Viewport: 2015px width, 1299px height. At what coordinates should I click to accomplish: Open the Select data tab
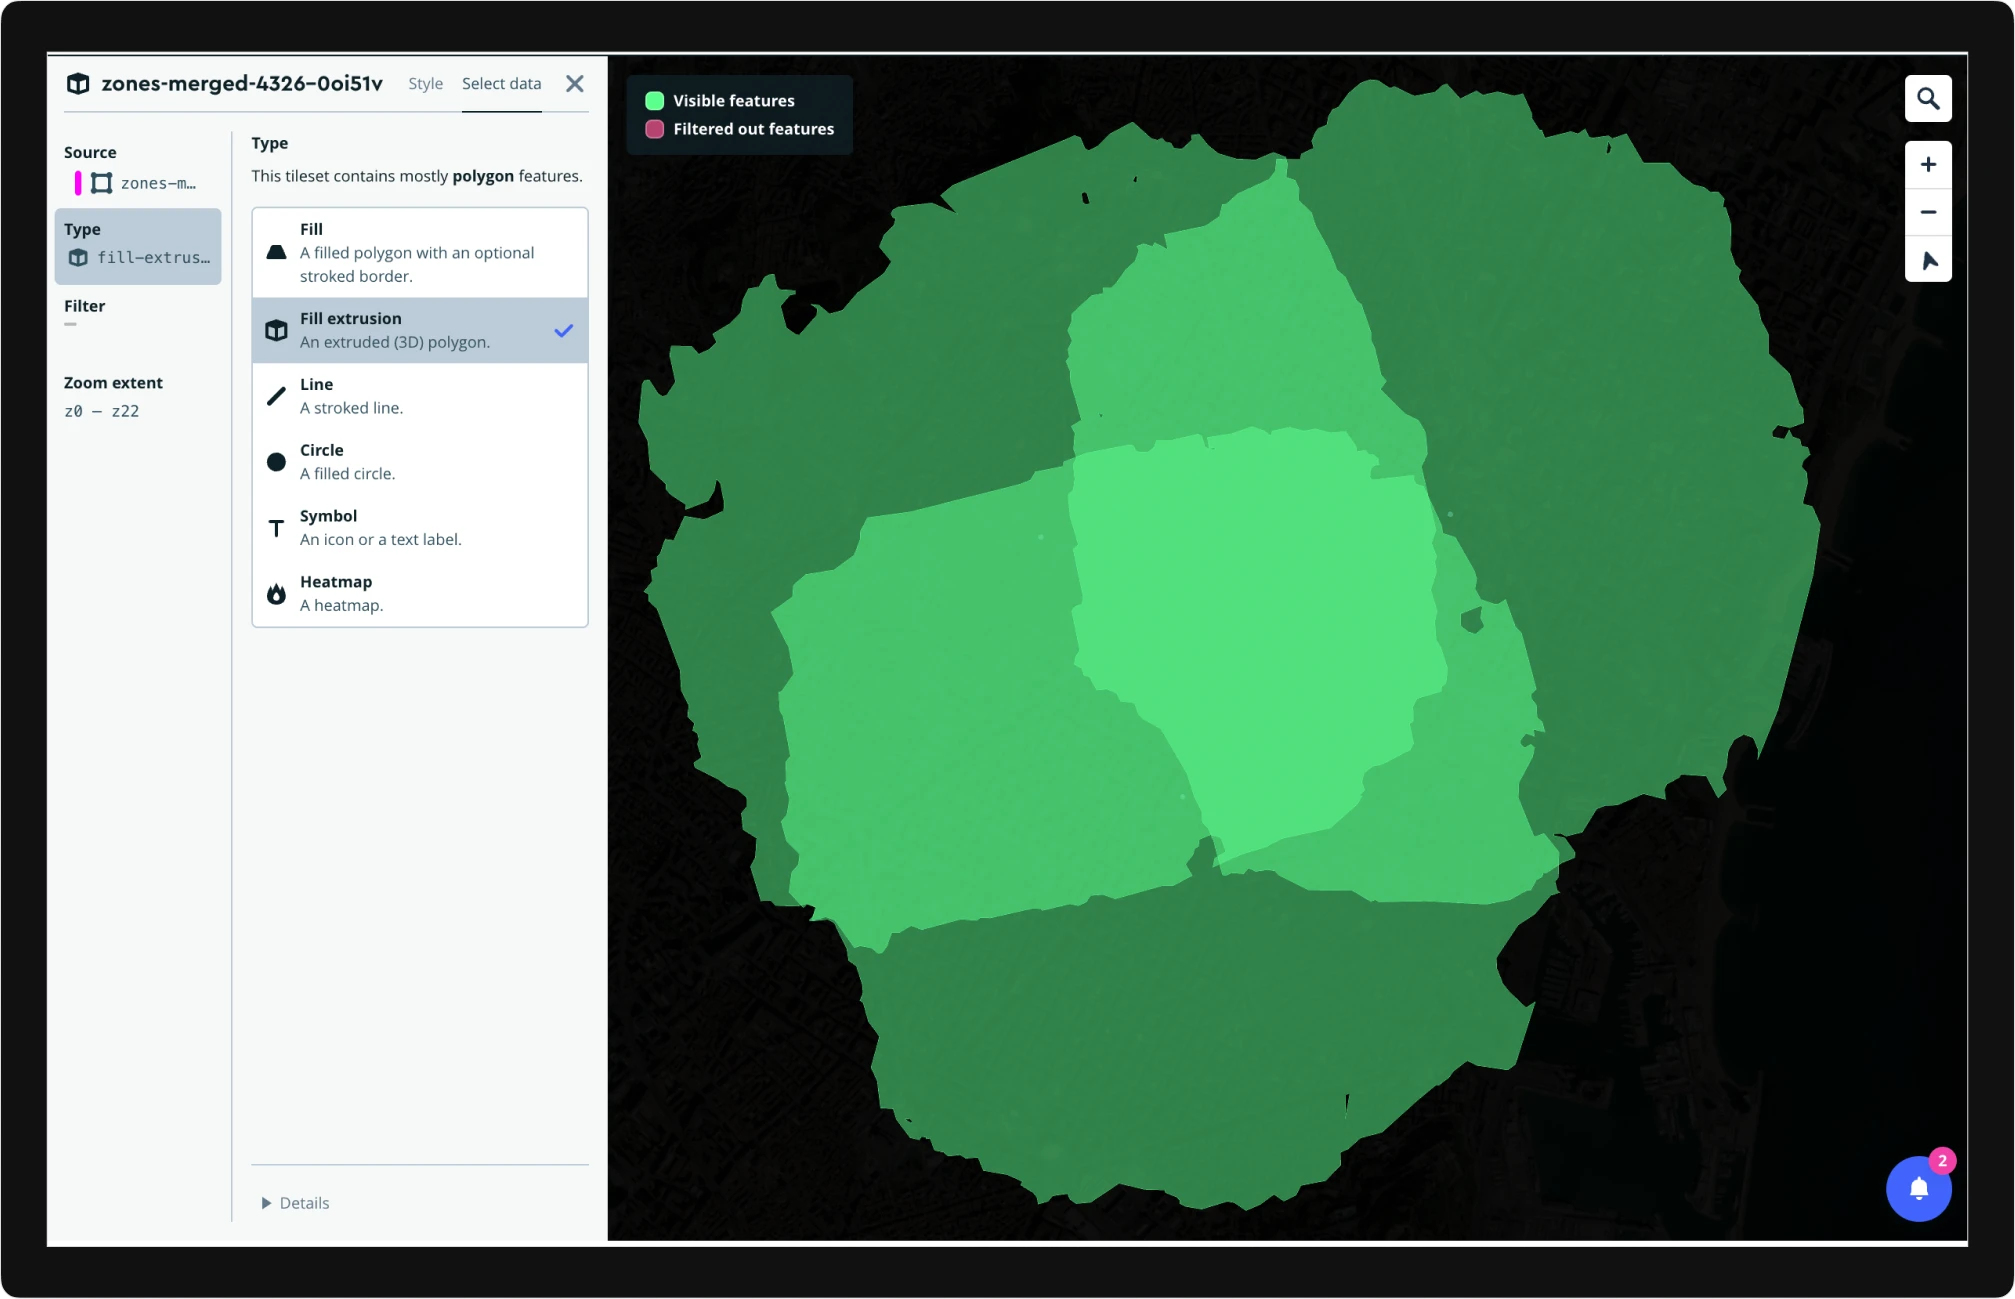(x=501, y=84)
